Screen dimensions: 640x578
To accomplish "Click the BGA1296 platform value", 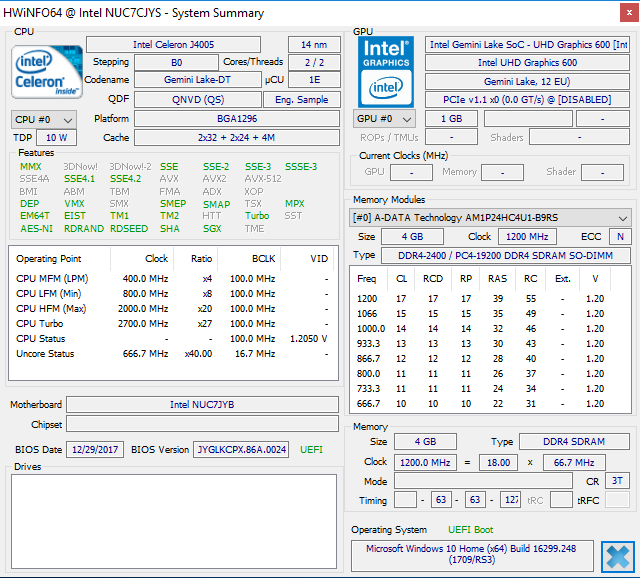I will click(237, 119).
